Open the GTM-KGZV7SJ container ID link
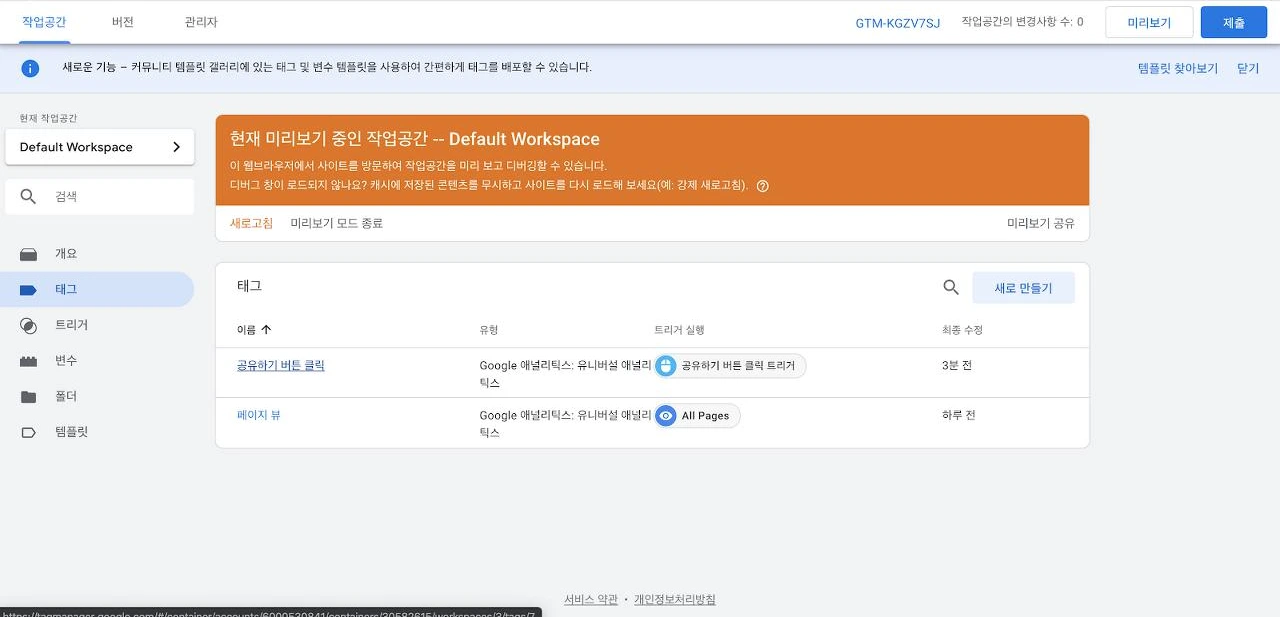Viewport: 1280px width, 617px height. coord(898,23)
